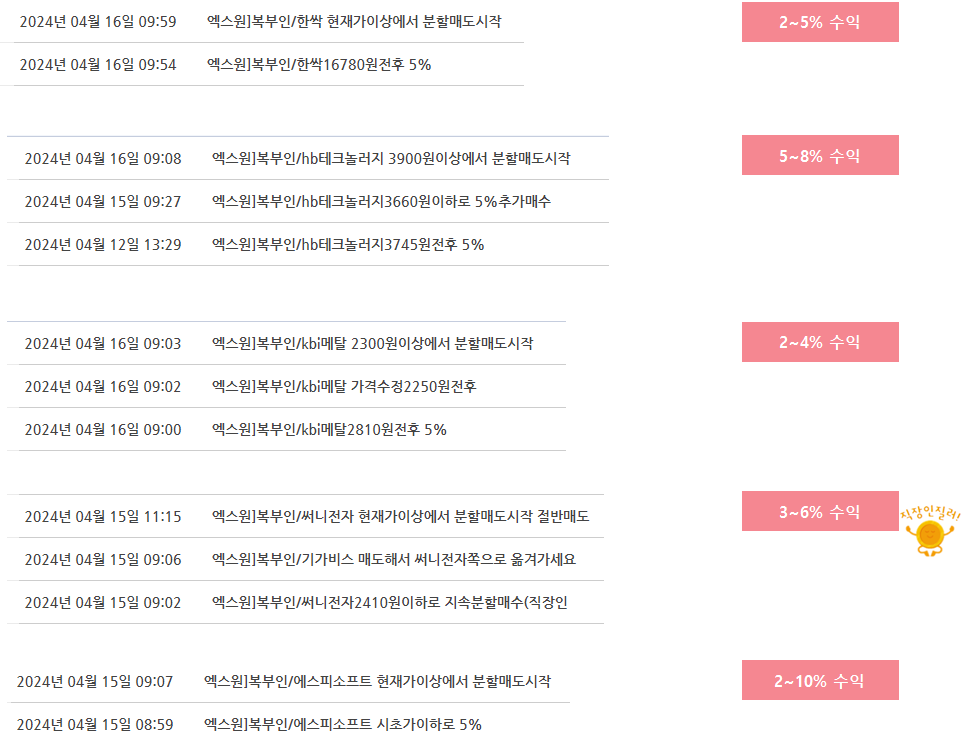
Task: Click the 3~6% 수익 badge
Action: coord(820,511)
